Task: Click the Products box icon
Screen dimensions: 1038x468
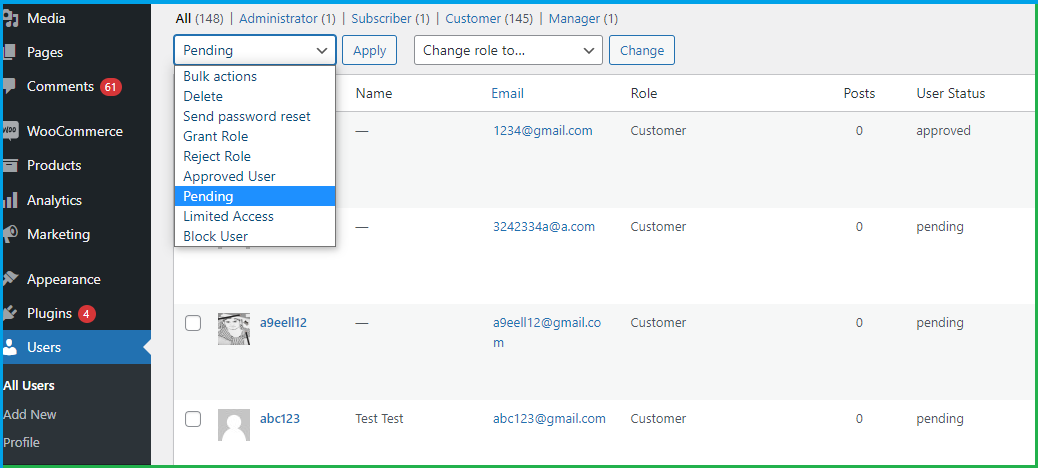Action: point(10,165)
